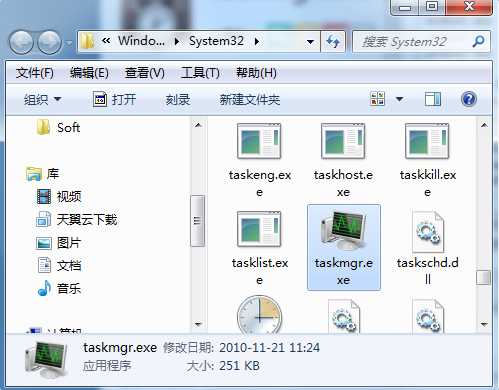
Task: Click the Back navigation button
Action: 21,42
